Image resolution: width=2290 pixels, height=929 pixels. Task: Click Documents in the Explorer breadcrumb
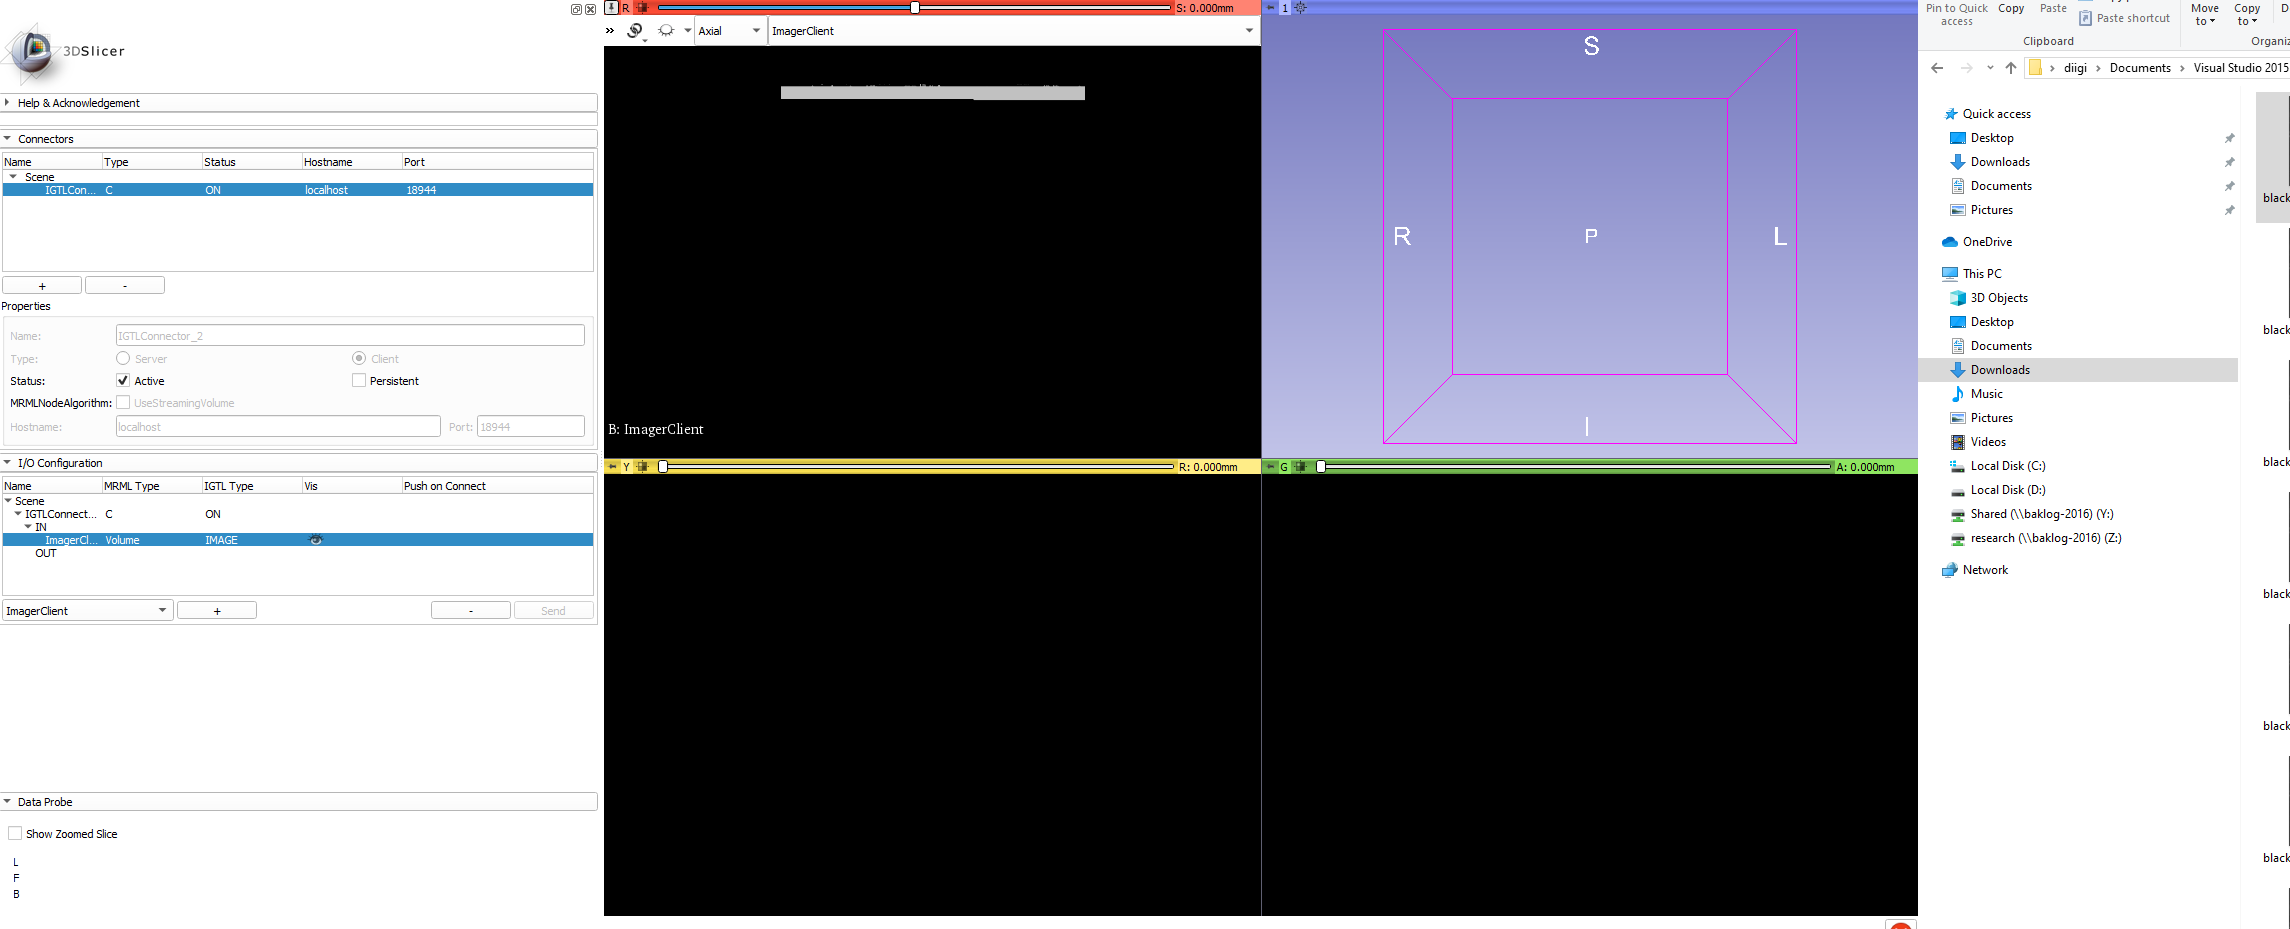2140,67
